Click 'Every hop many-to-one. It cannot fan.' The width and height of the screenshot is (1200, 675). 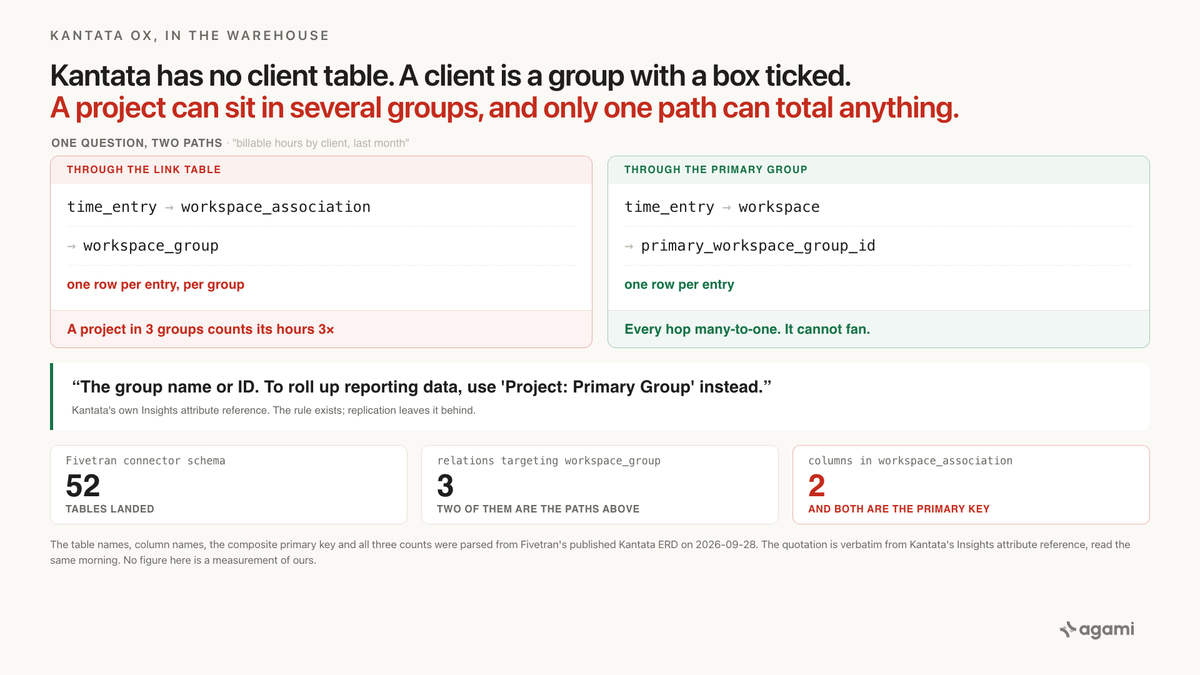click(747, 329)
